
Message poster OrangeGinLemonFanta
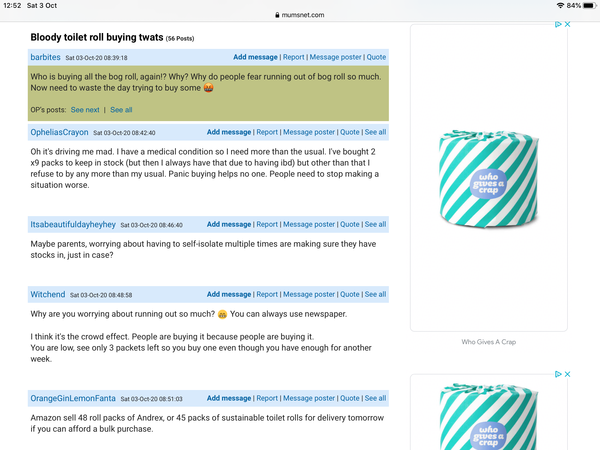pos(309,398)
